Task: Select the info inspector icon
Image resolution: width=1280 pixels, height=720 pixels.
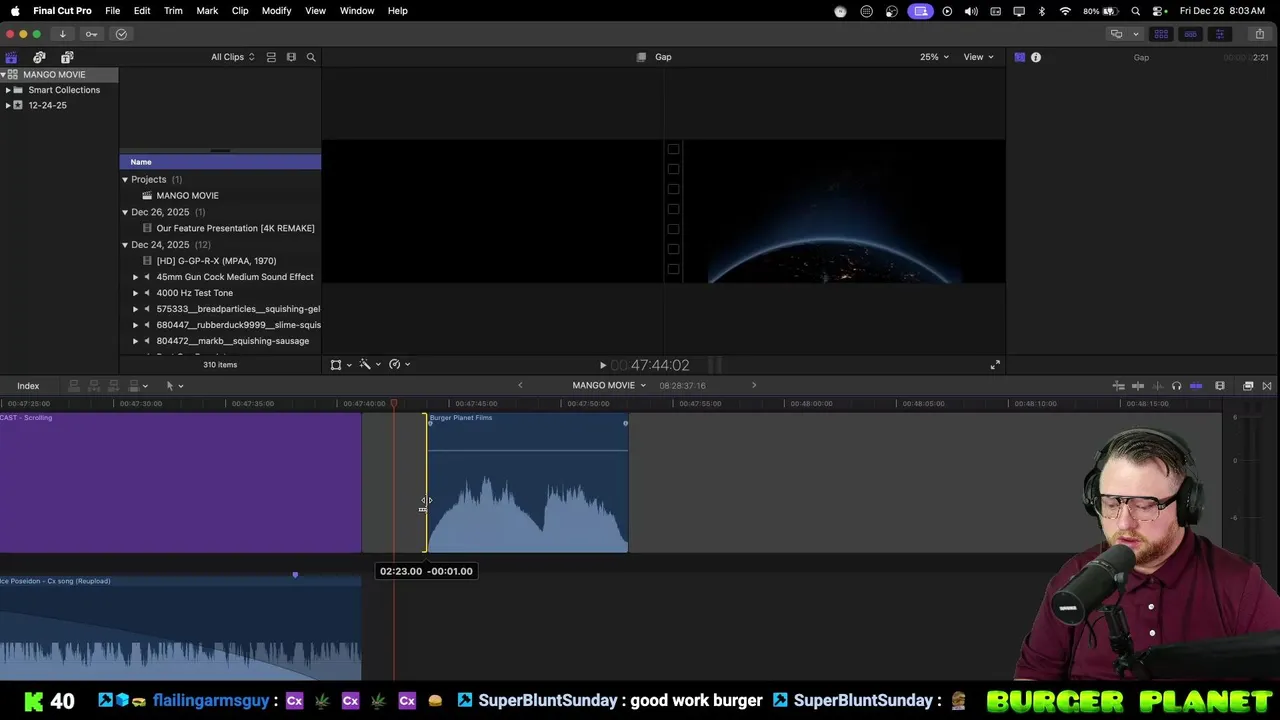Action: tap(1036, 57)
